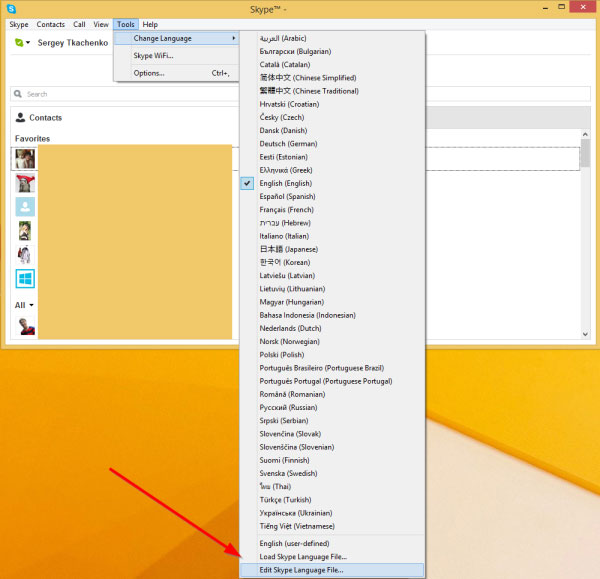600x579 pixels.
Task: Select the contact avatar with the Santa hat
Action: (25, 182)
